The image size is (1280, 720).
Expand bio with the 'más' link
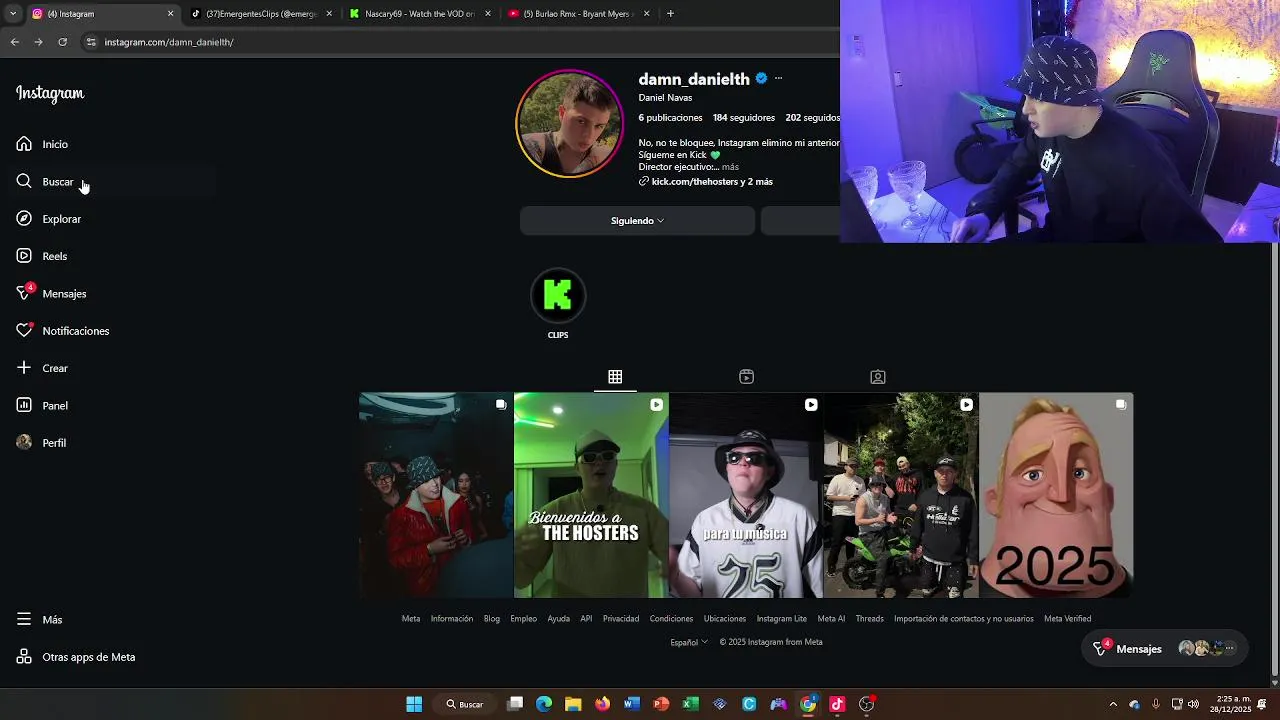pos(730,167)
